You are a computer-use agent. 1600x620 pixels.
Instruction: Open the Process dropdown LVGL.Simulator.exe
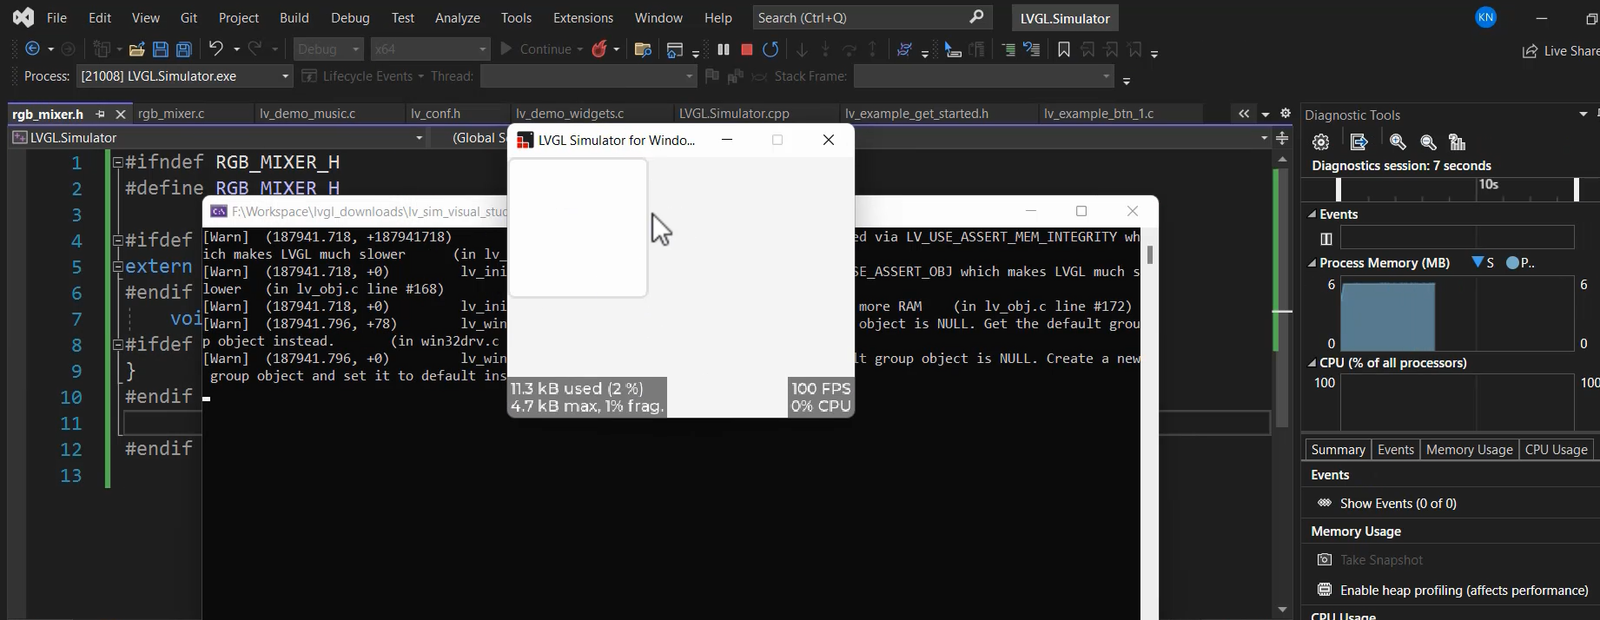[184, 76]
